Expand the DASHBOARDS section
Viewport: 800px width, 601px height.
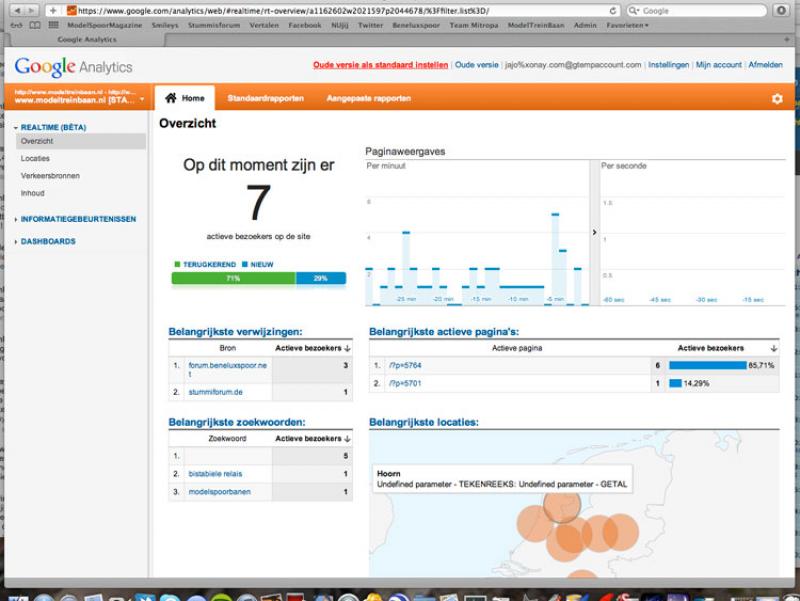(x=16, y=242)
